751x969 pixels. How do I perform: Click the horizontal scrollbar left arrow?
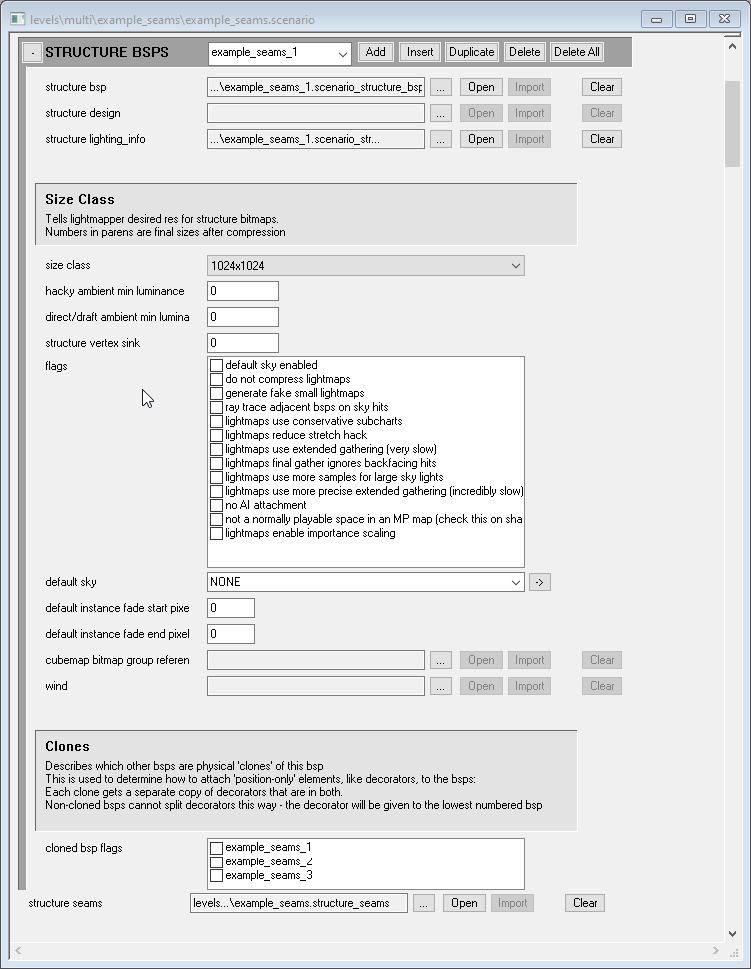point(18,950)
